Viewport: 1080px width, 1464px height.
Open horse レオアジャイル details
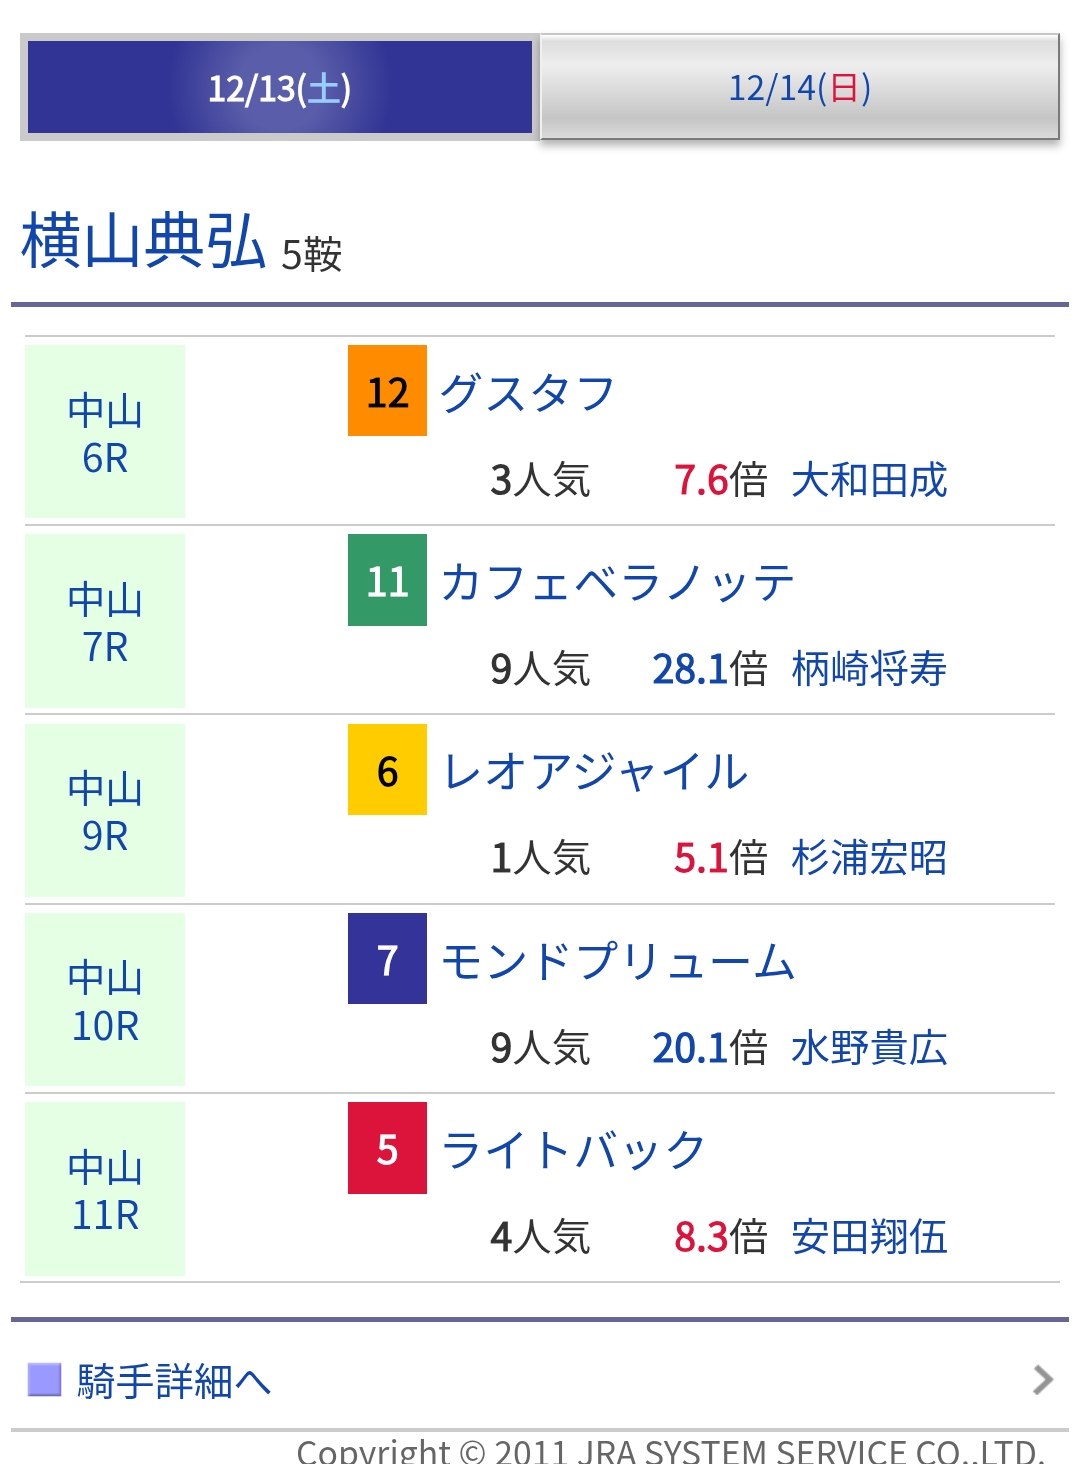coord(595,772)
